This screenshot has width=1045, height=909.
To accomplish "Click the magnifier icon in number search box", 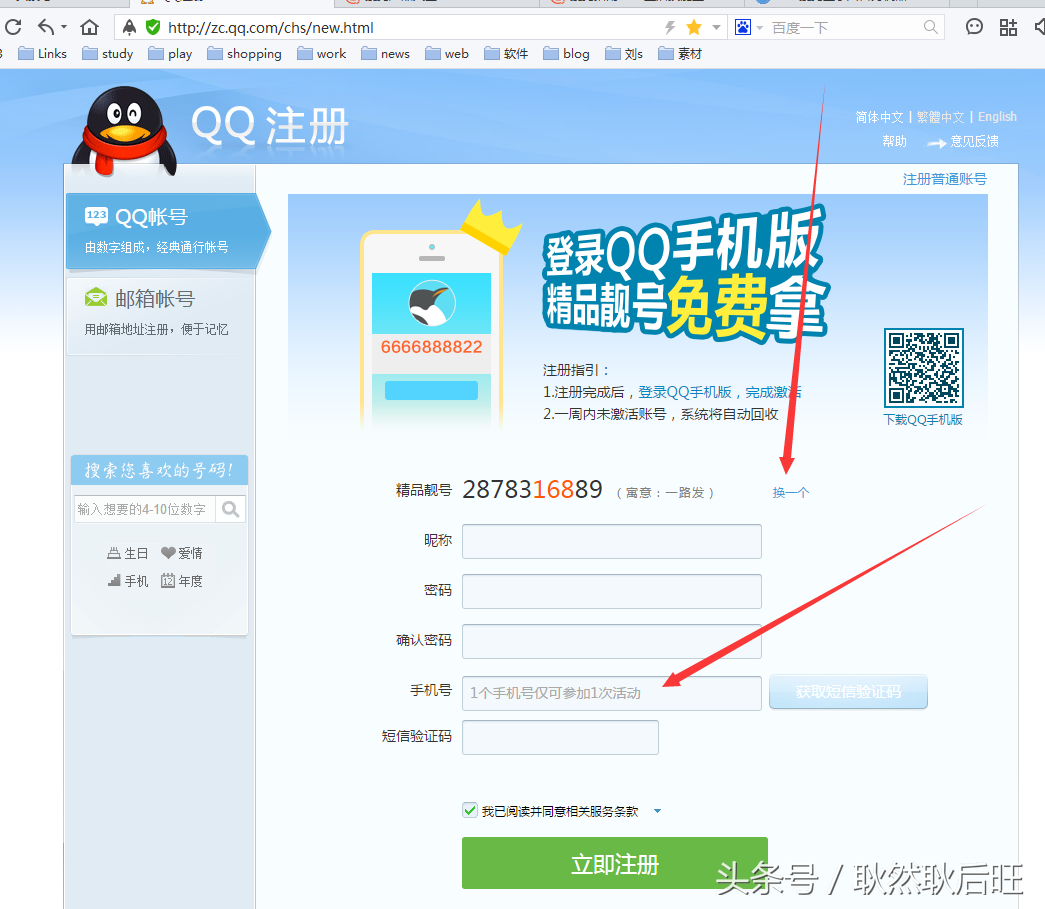I will [x=231, y=509].
